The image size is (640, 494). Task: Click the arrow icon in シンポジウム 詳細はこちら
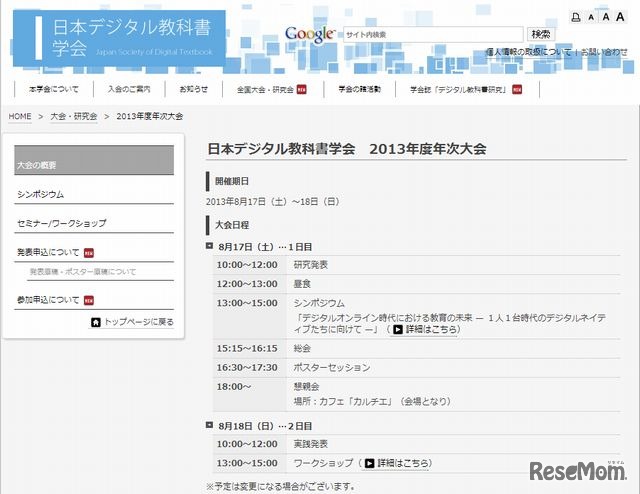398,329
